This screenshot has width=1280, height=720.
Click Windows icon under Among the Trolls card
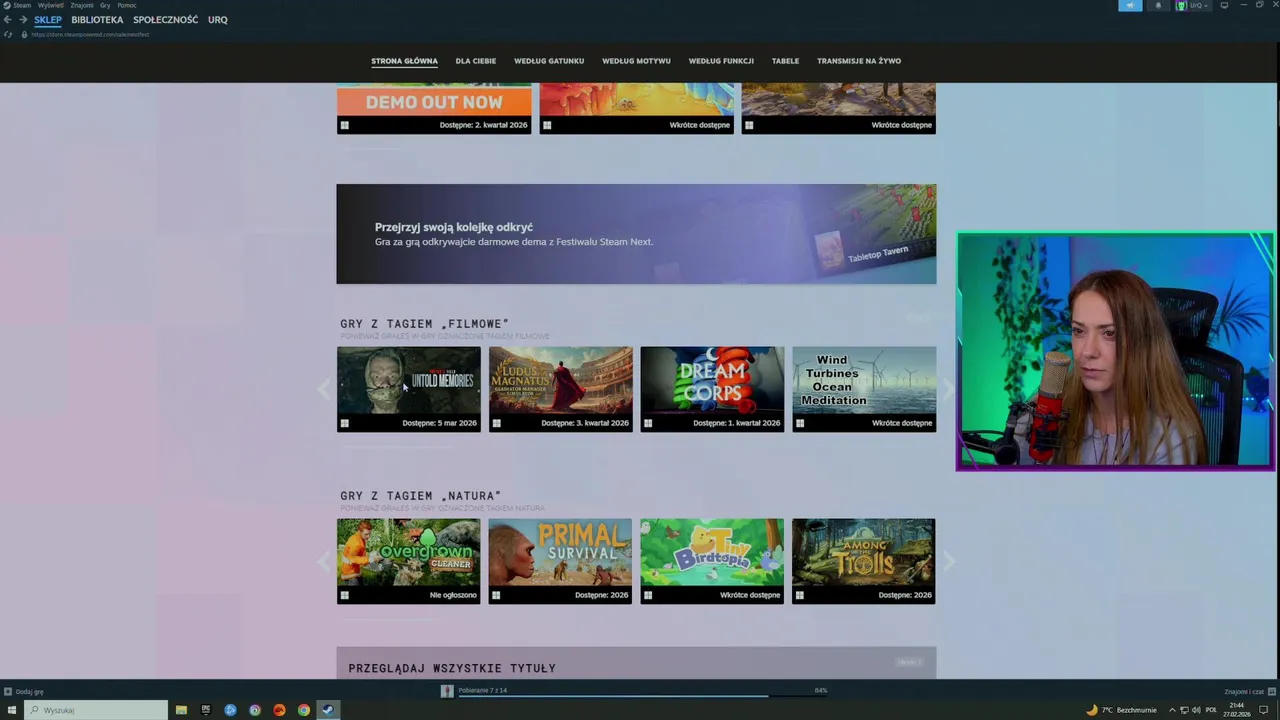click(x=799, y=595)
